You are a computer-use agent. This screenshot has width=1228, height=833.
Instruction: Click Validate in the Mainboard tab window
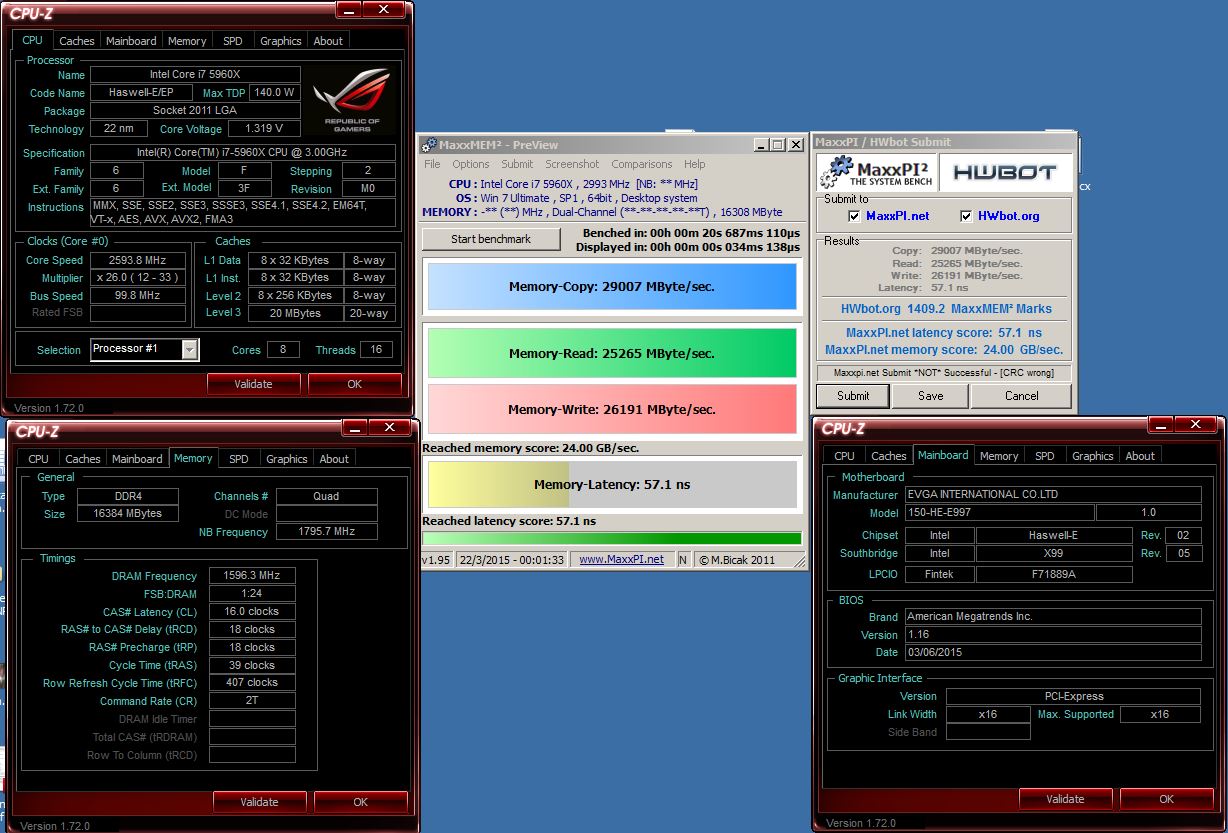1065,798
